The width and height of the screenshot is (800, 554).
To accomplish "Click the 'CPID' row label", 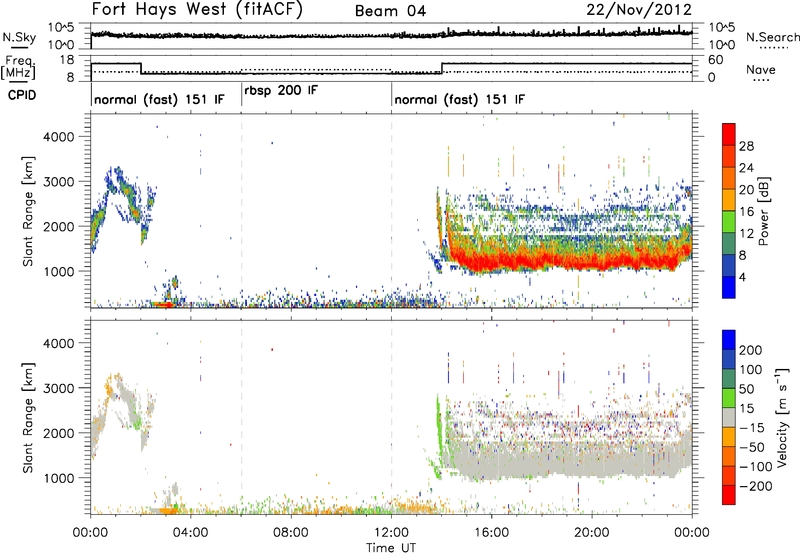I will [x=22, y=95].
